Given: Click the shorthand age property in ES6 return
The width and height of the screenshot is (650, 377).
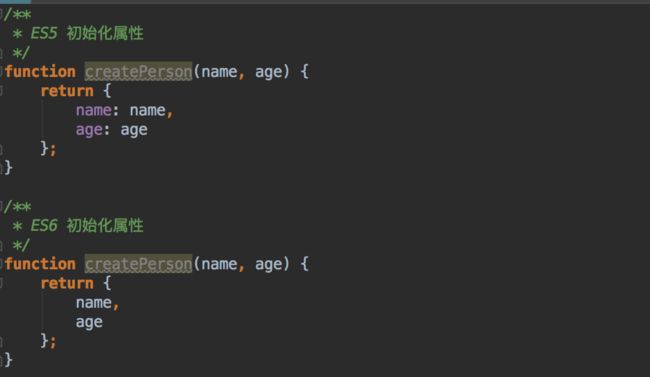Looking at the screenshot, I should [x=89, y=323].
